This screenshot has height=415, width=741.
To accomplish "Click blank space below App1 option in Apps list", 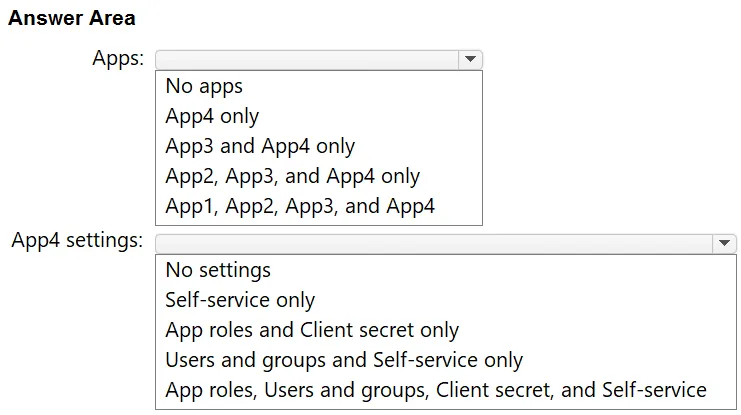I will tap(319, 221).
